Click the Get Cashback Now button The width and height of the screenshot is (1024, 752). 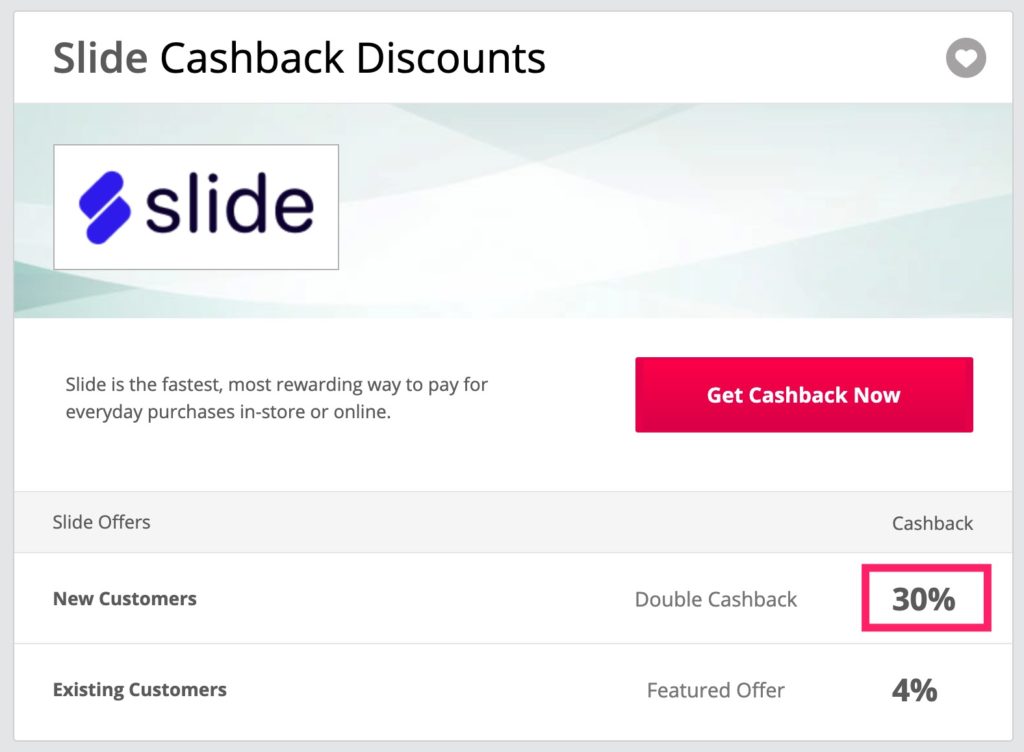coord(803,394)
